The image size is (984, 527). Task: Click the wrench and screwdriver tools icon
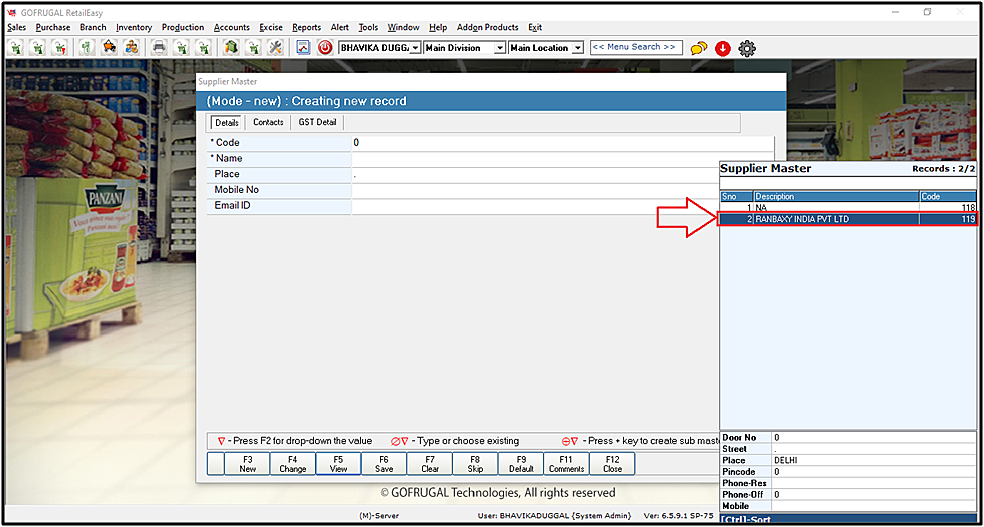coord(277,47)
